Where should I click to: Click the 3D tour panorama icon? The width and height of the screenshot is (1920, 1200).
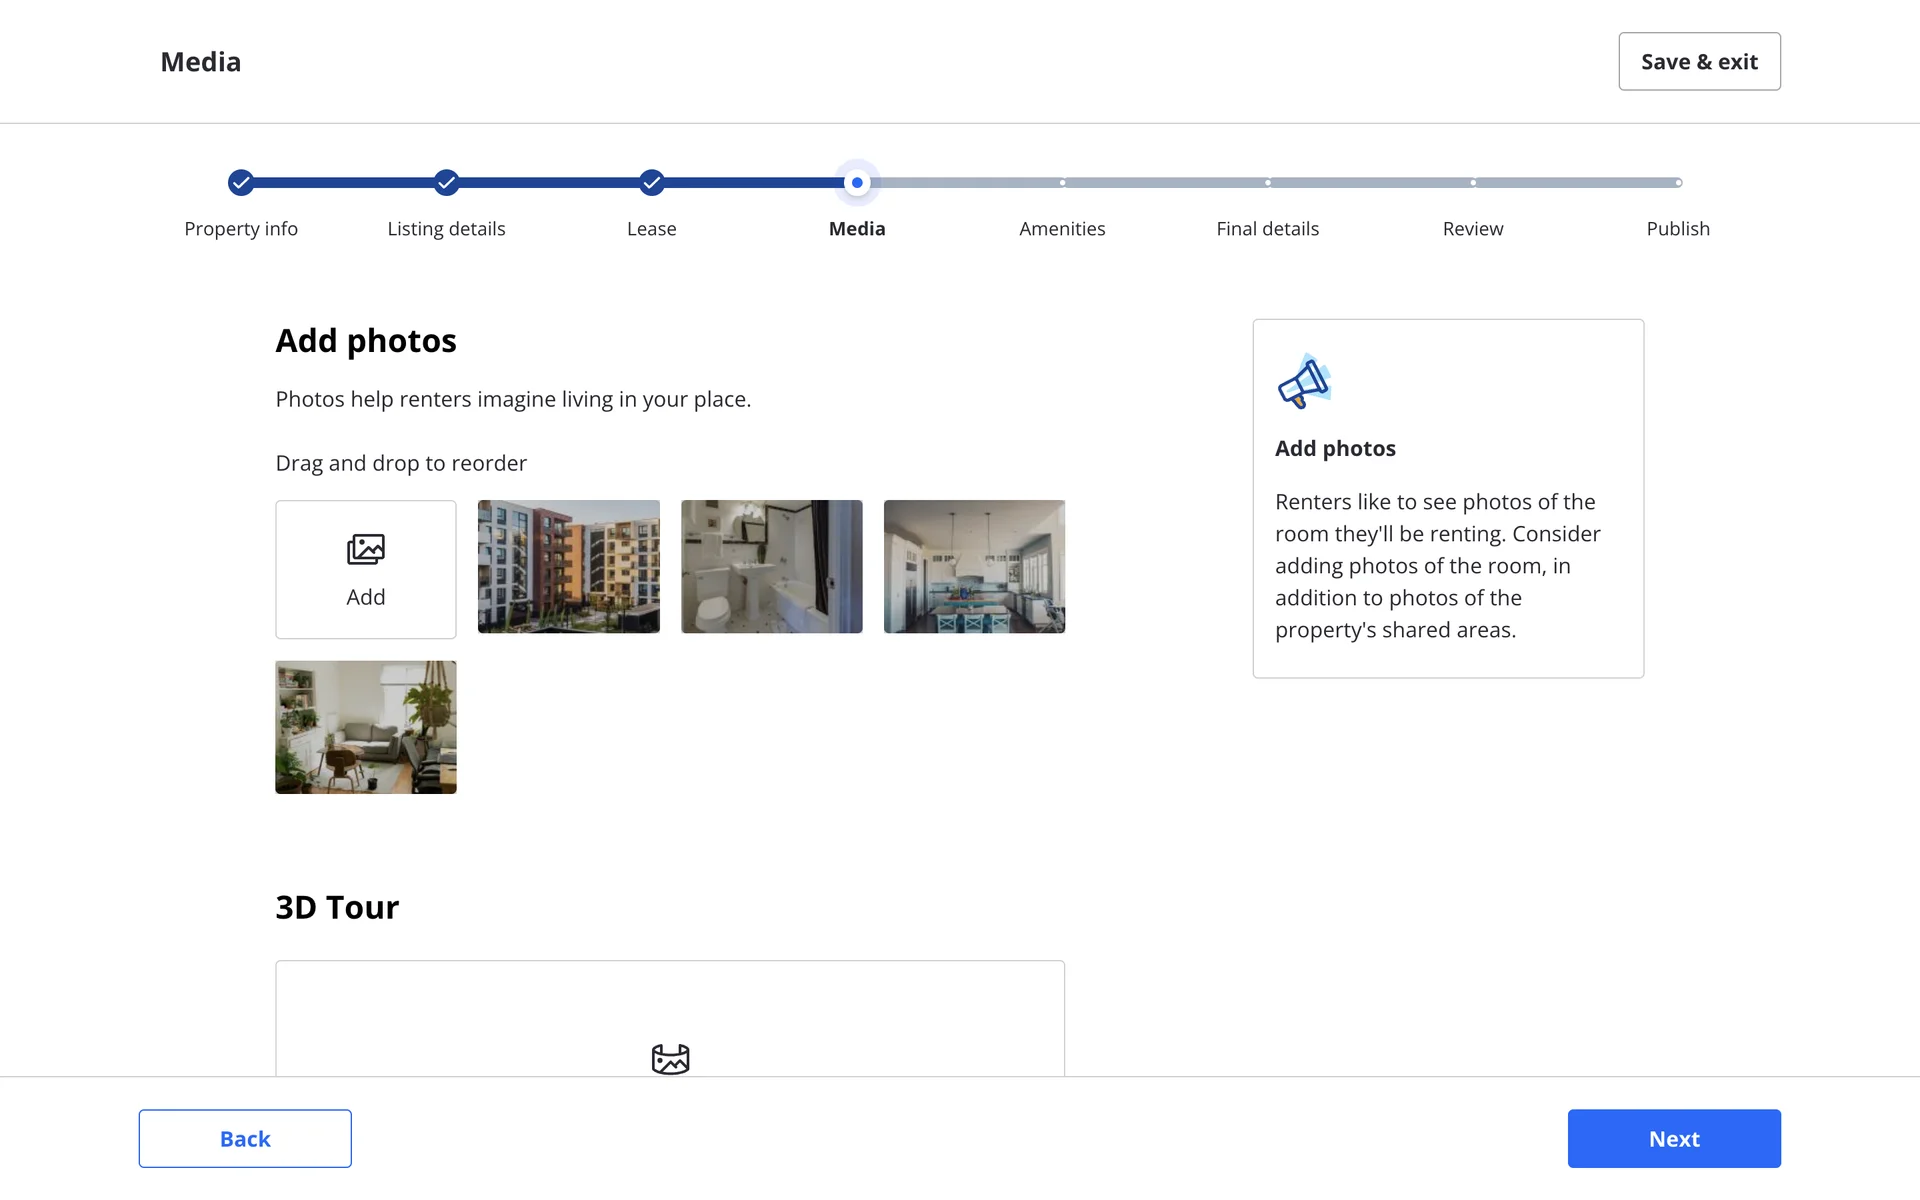(670, 1058)
